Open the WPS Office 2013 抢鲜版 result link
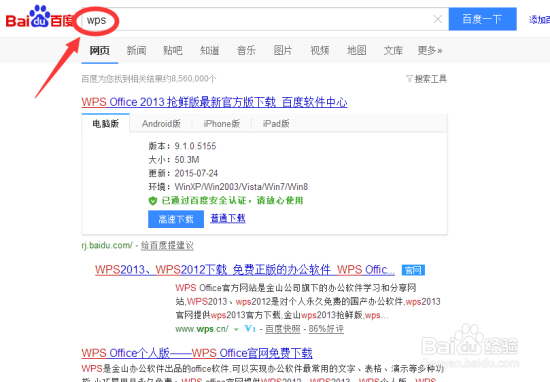 click(x=214, y=102)
